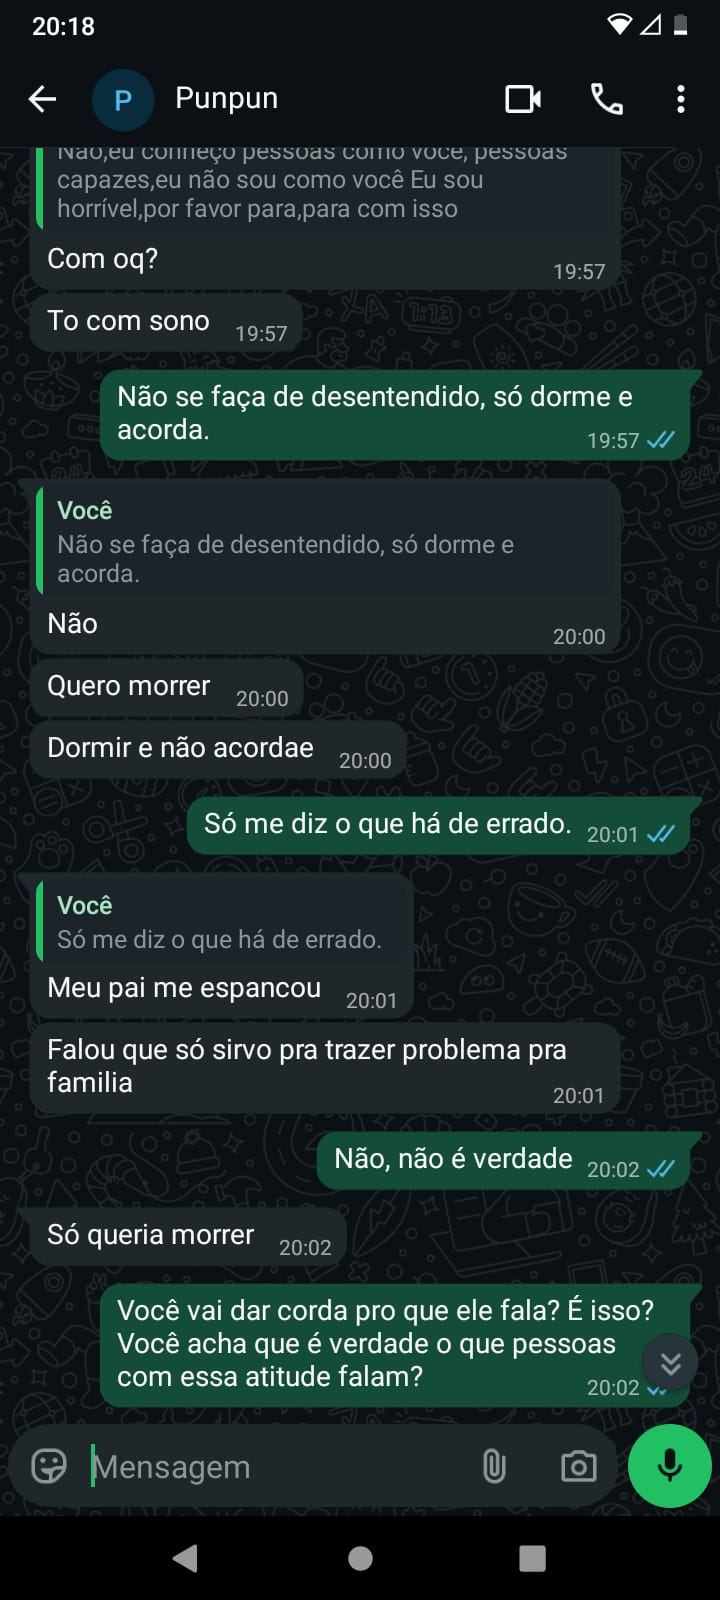Tap the back arrow to leave chat
The width and height of the screenshot is (720, 1600).
(x=42, y=99)
